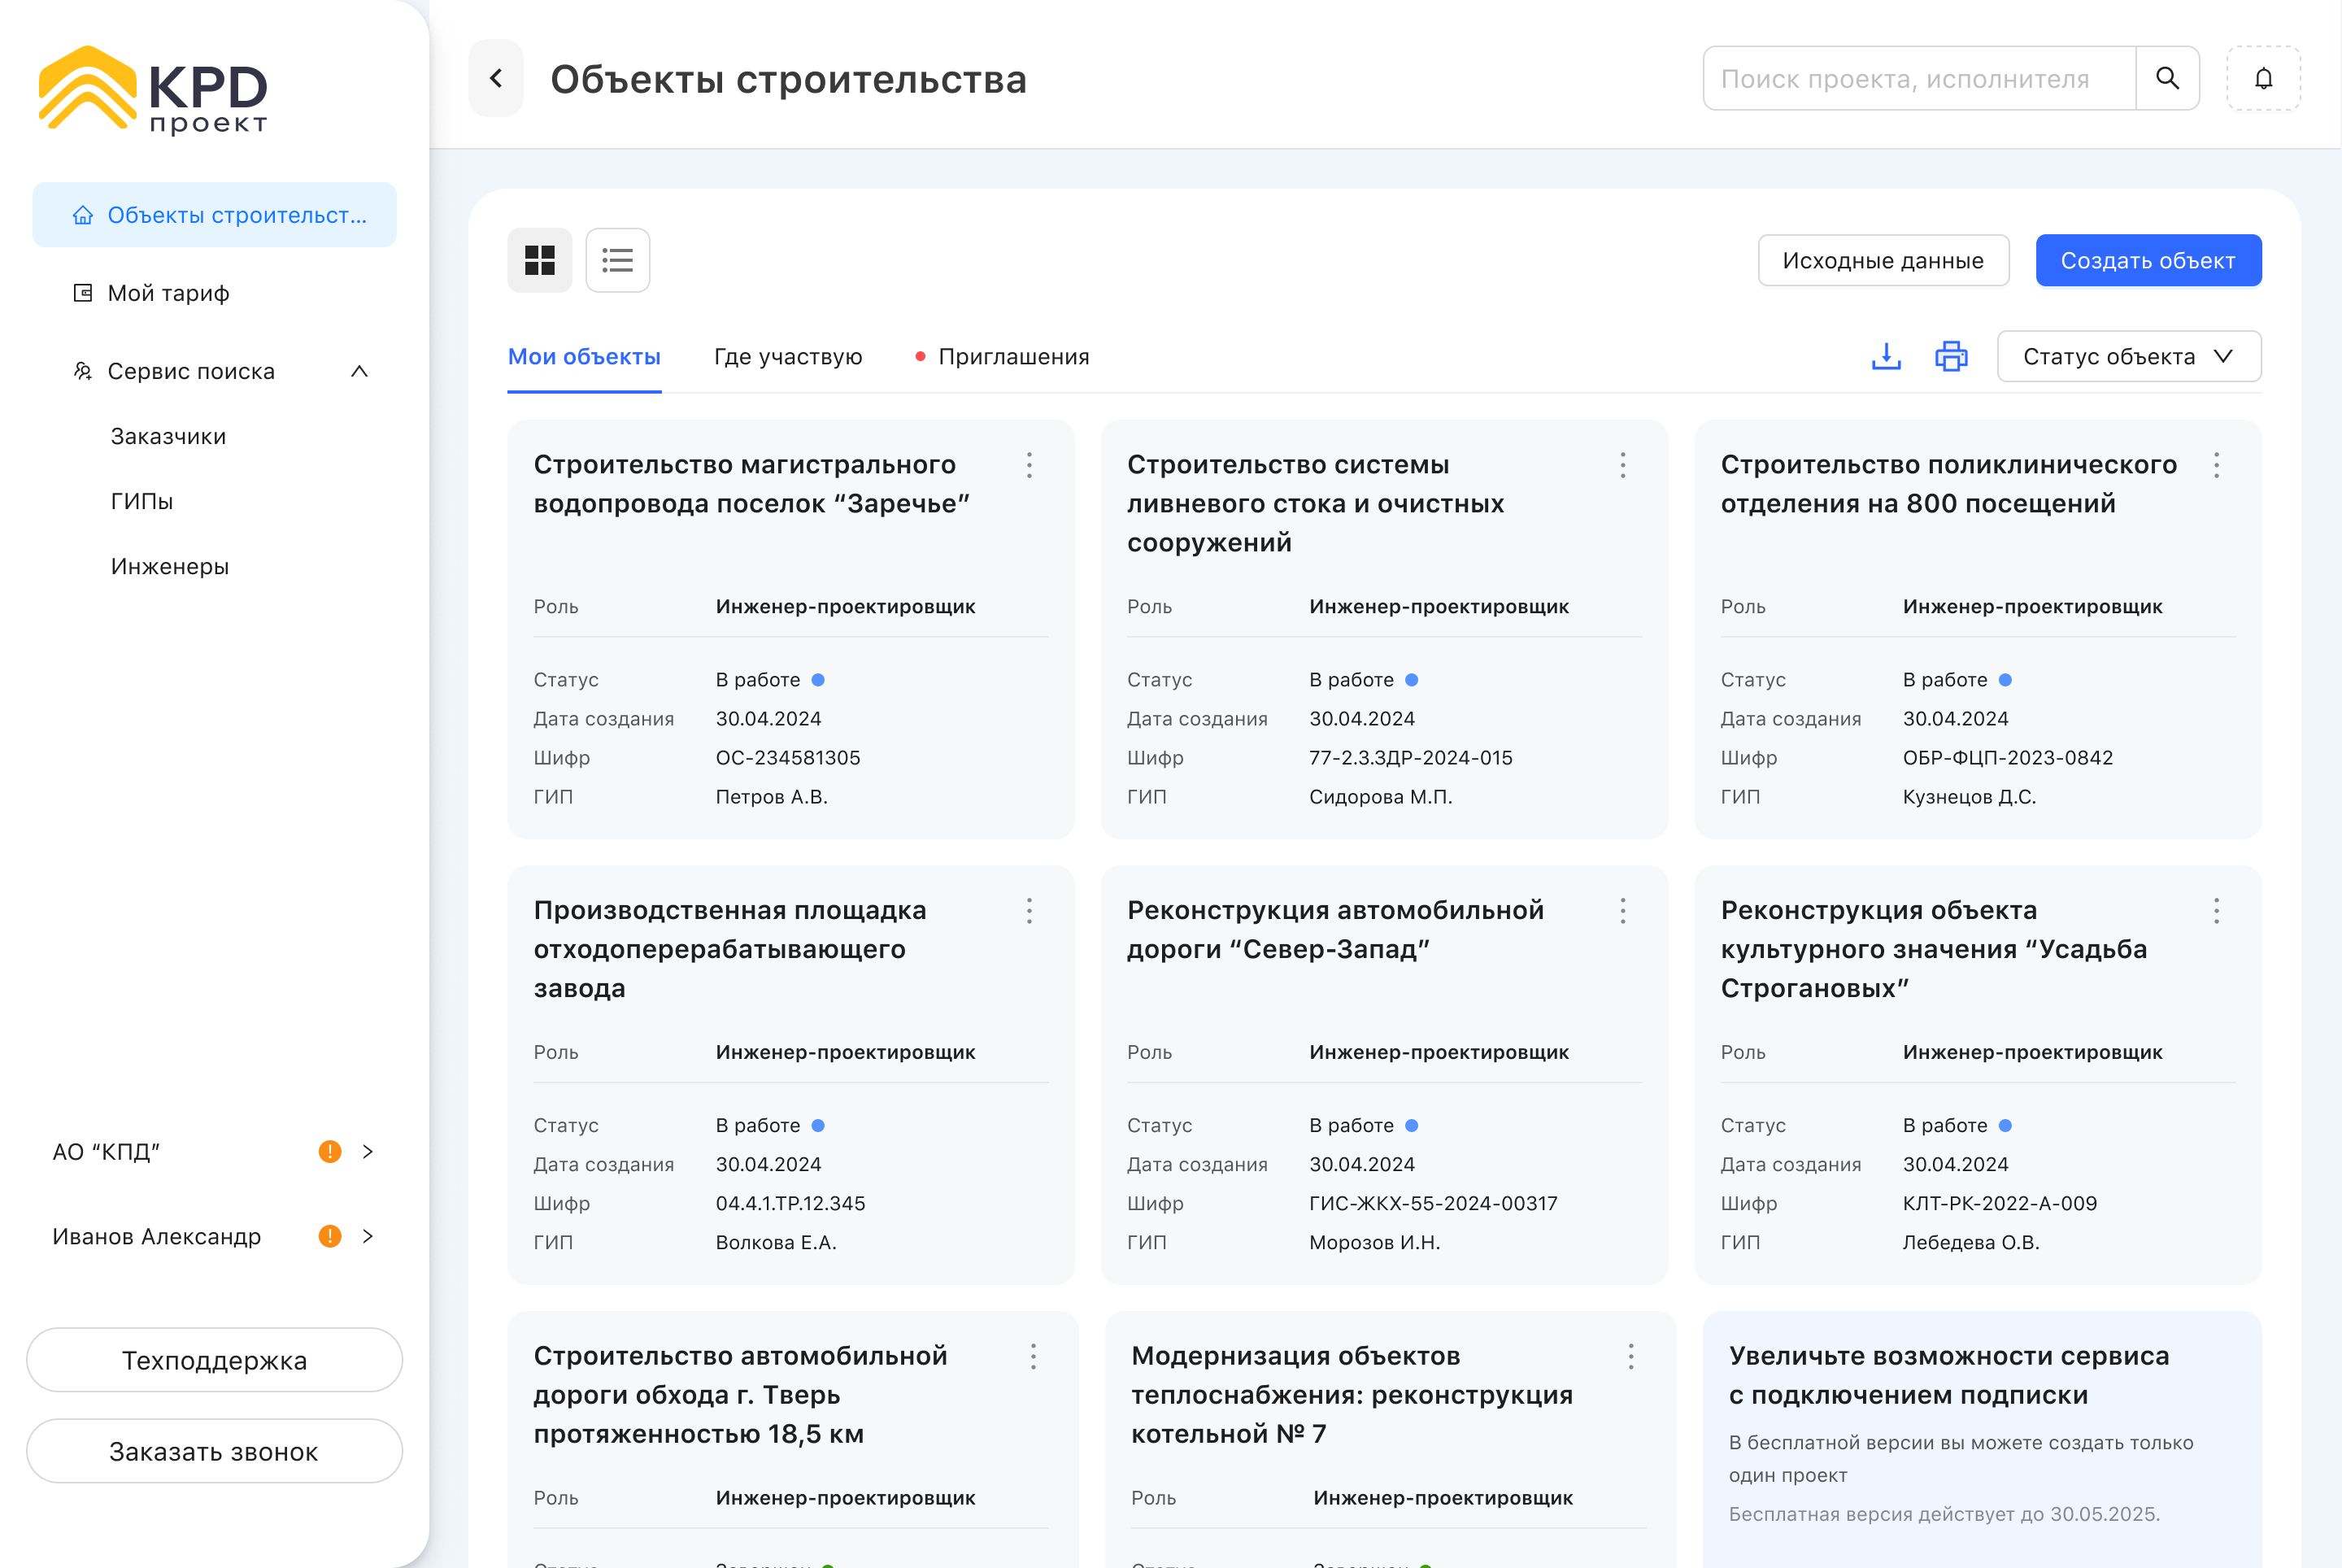Click Заказать звонок button

(x=215, y=1451)
